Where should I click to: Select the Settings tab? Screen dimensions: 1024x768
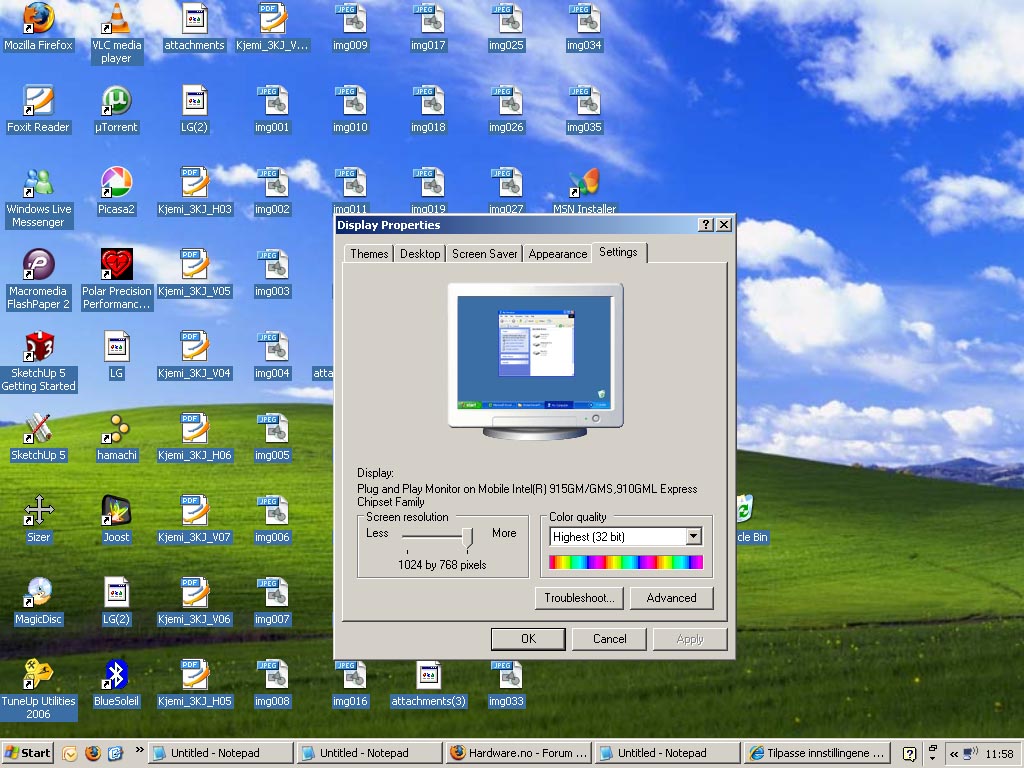pos(618,252)
